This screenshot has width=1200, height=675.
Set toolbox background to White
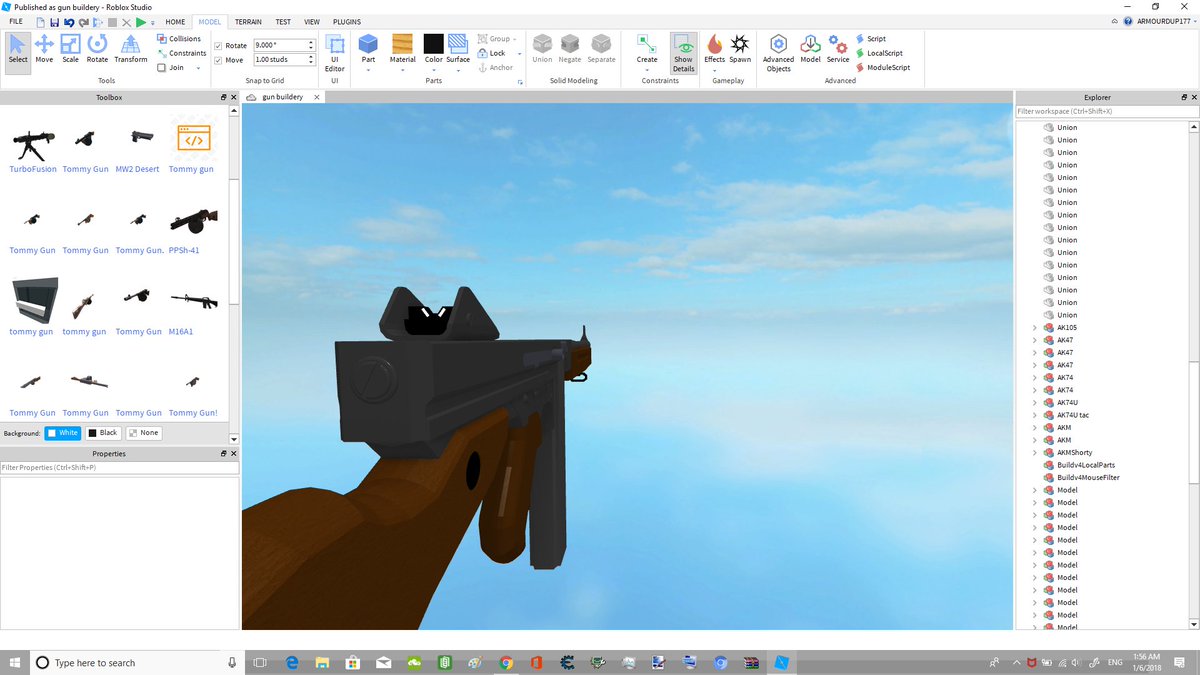click(62, 433)
